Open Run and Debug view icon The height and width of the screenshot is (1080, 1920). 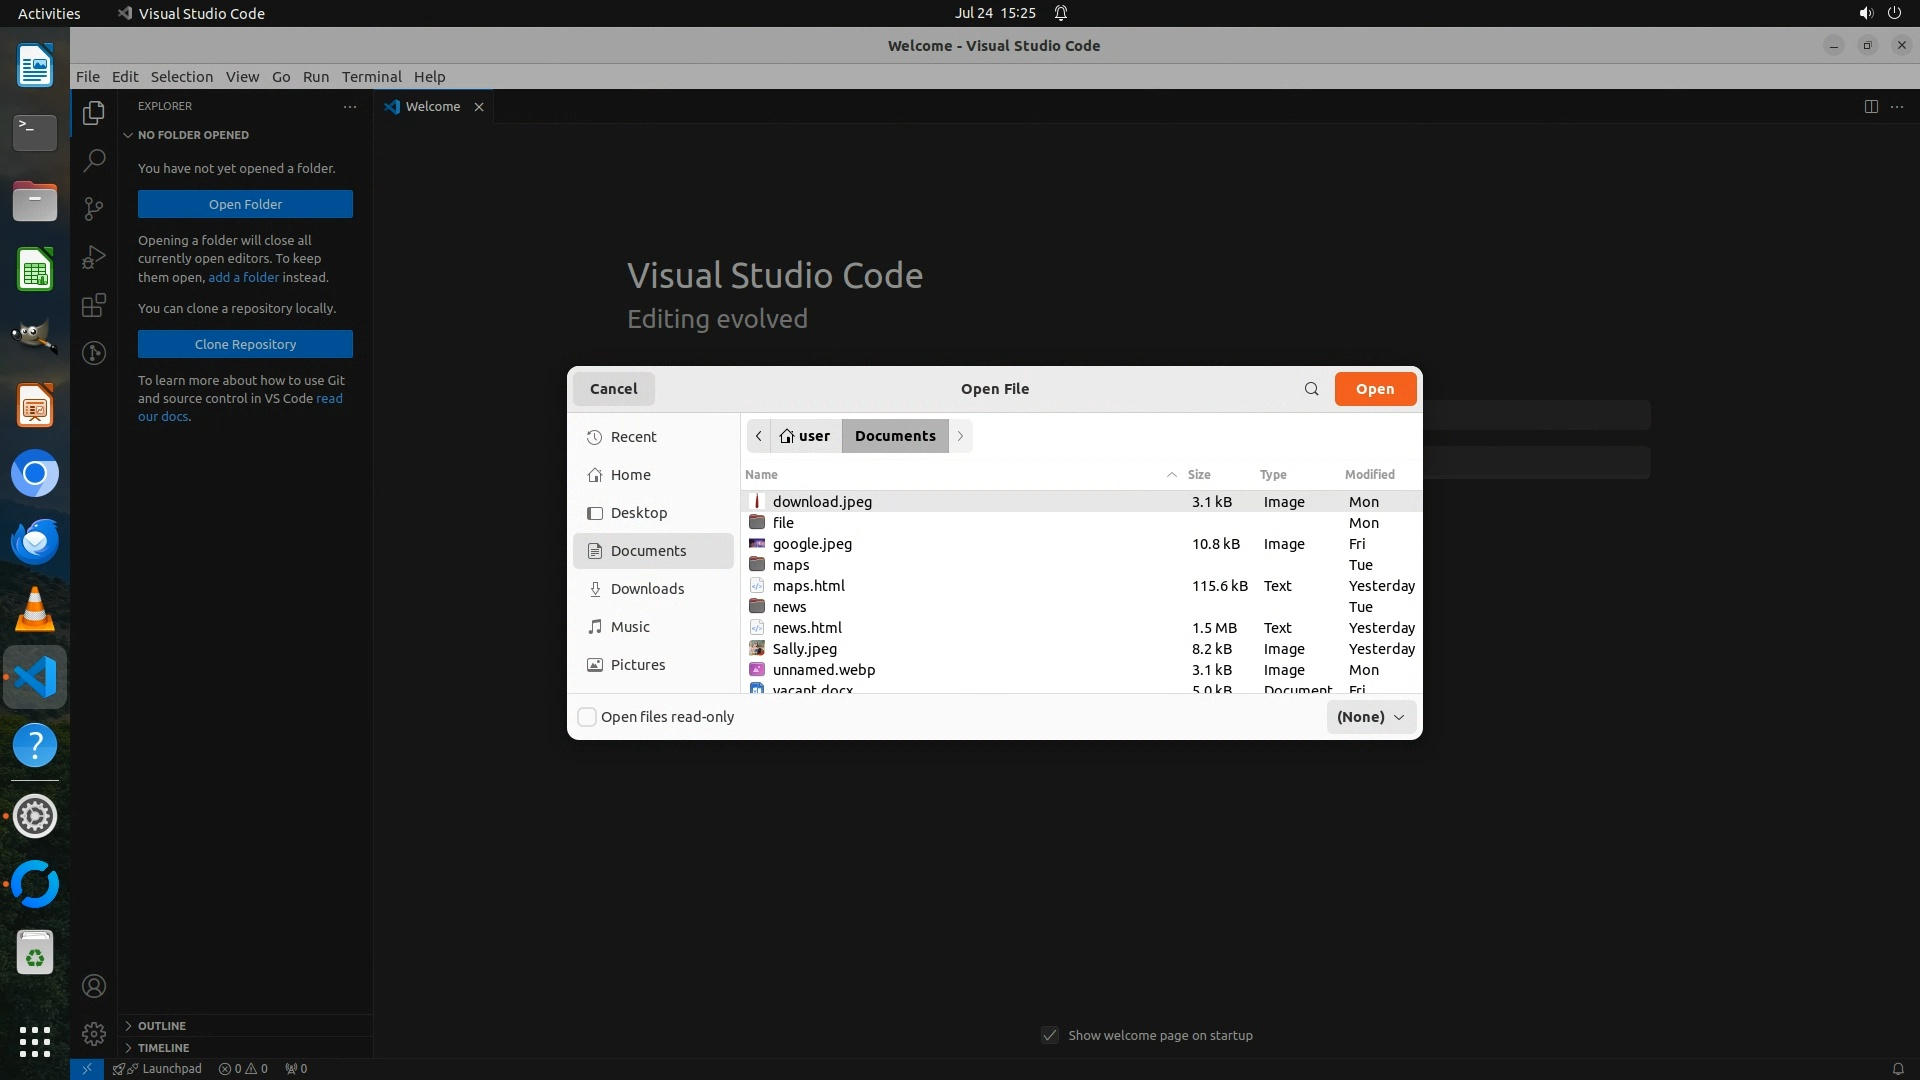click(94, 257)
